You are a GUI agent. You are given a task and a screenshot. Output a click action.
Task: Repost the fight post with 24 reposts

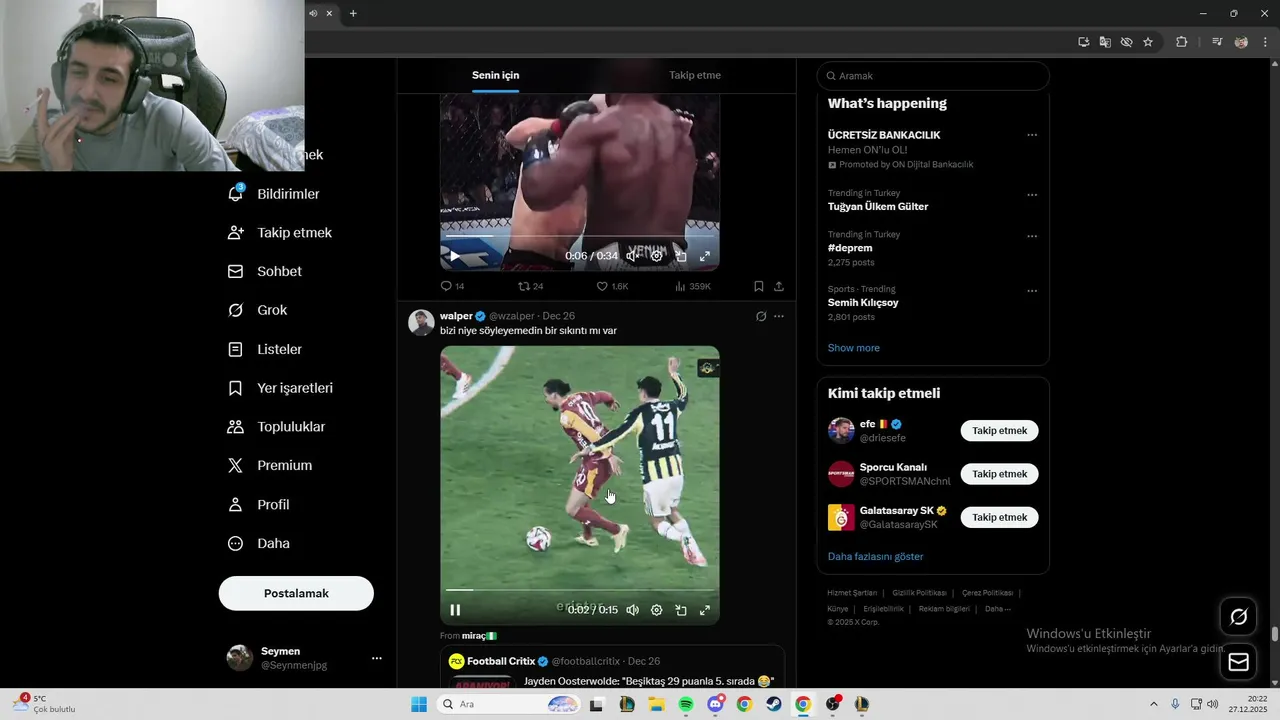[x=530, y=286]
